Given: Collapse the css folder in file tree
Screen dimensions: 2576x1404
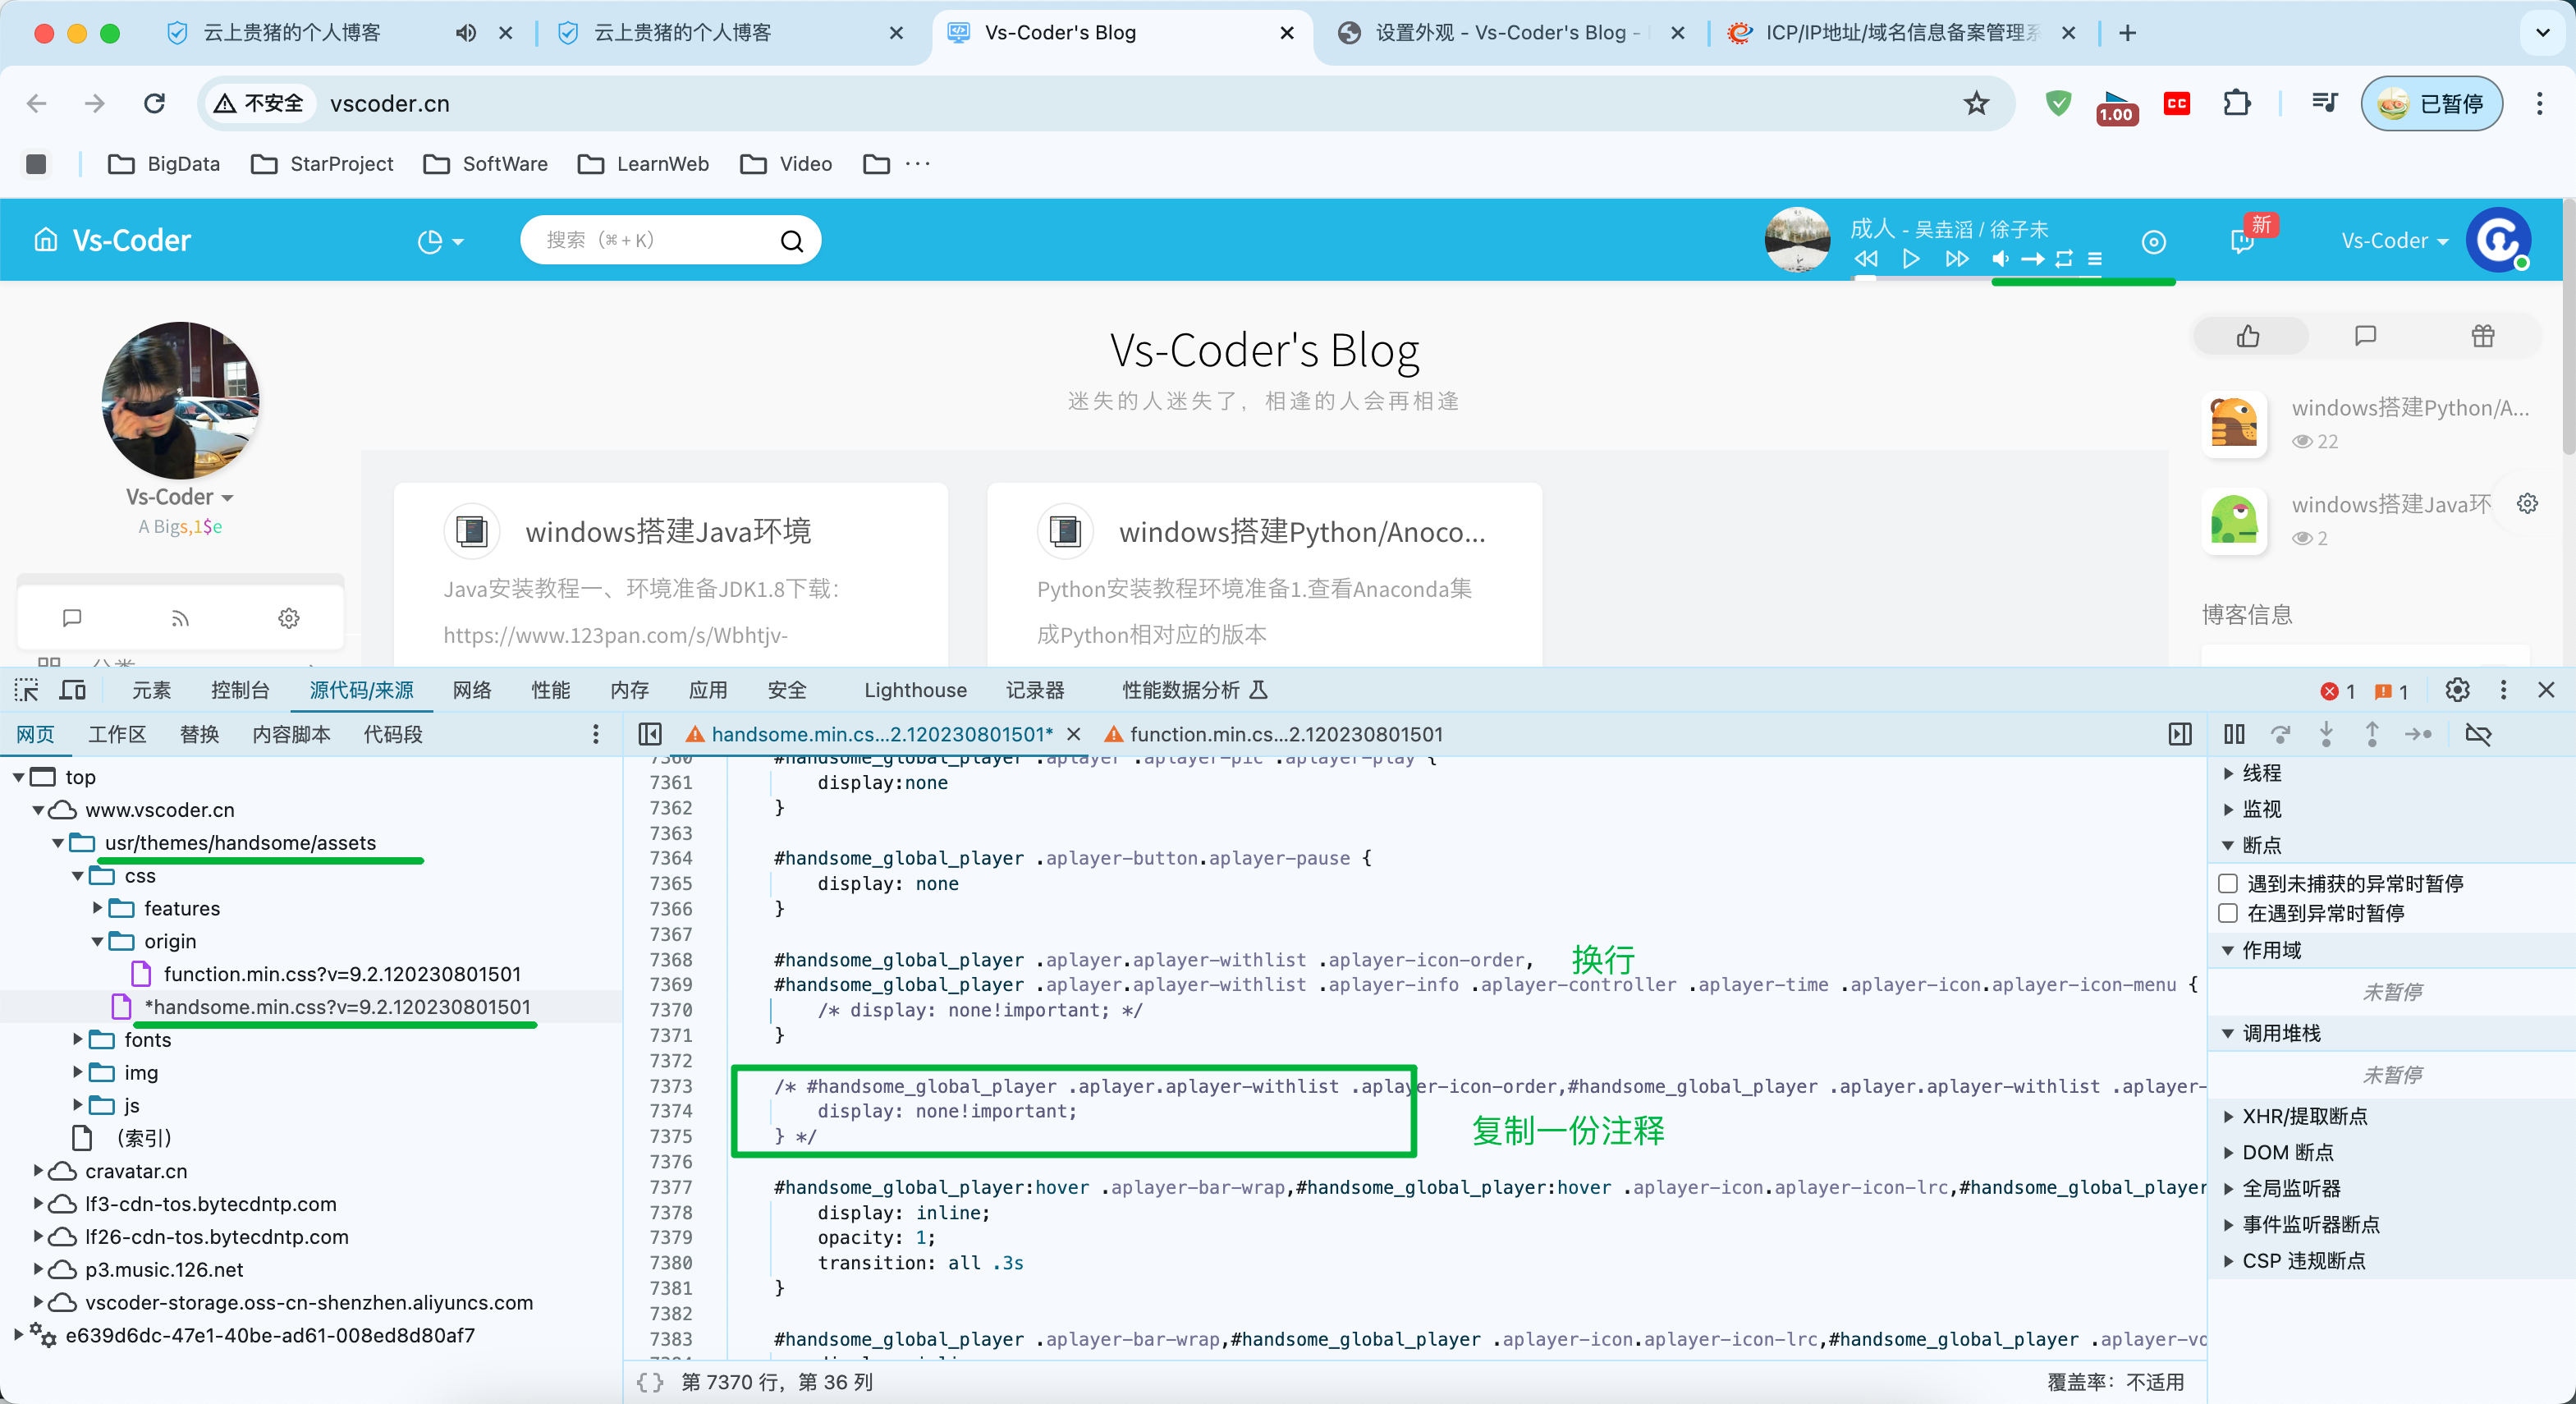Looking at the screenshot, I should coord(78,876).
